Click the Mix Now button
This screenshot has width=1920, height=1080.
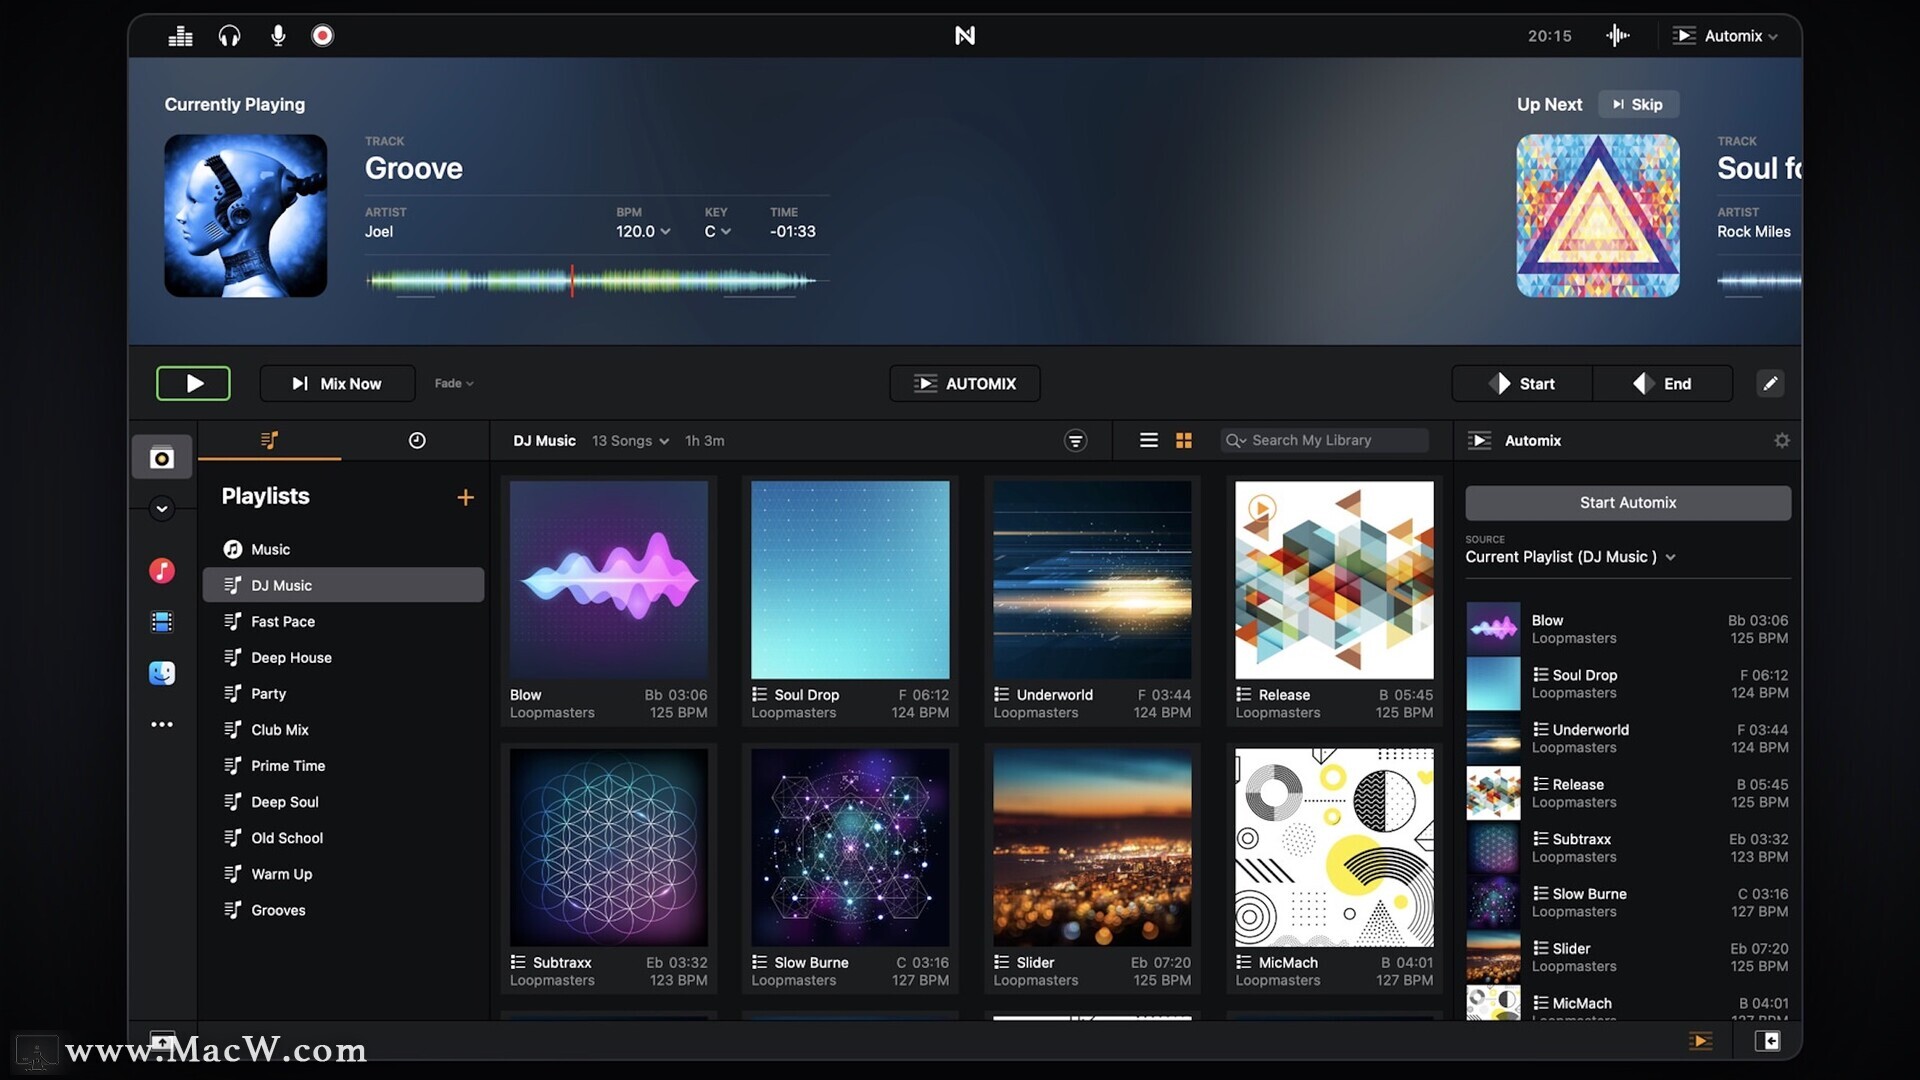tap(336, 382)
